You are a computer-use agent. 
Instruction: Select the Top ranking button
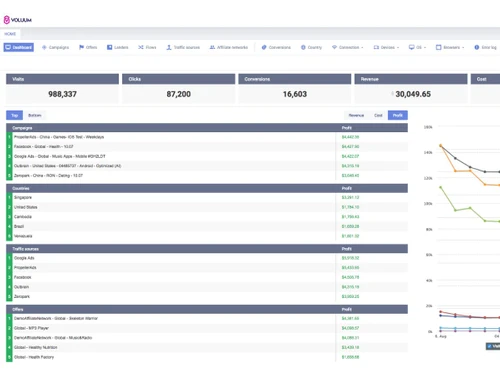[x=14, y=115]
